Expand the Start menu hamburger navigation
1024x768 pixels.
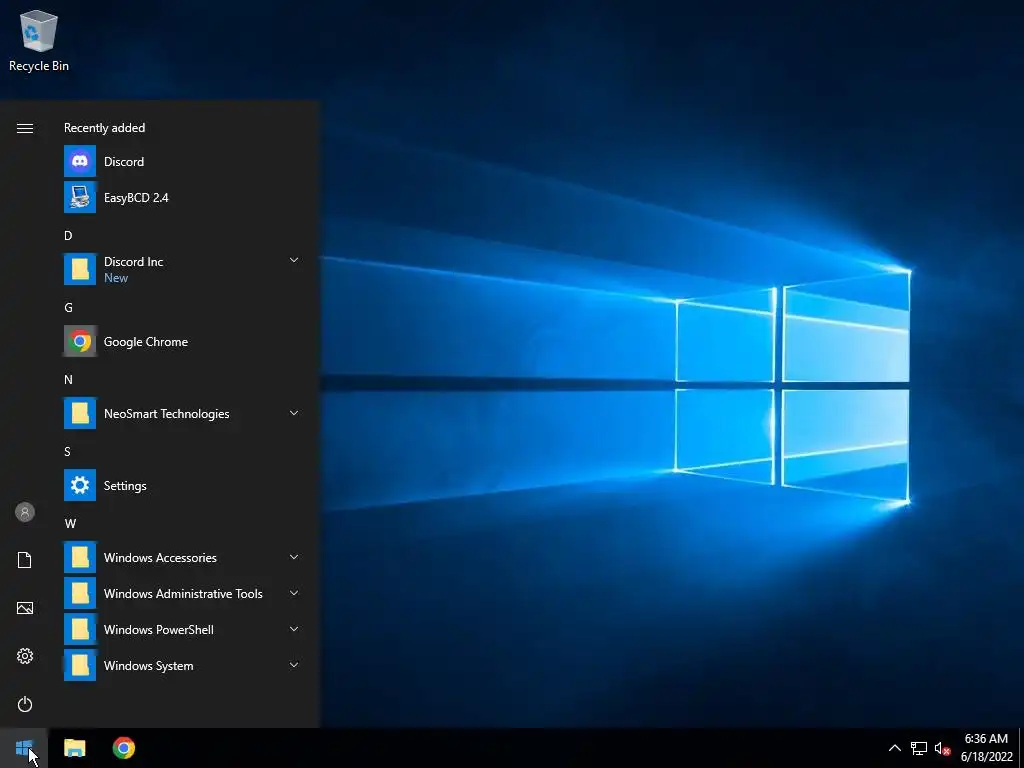tap(25, 128)
